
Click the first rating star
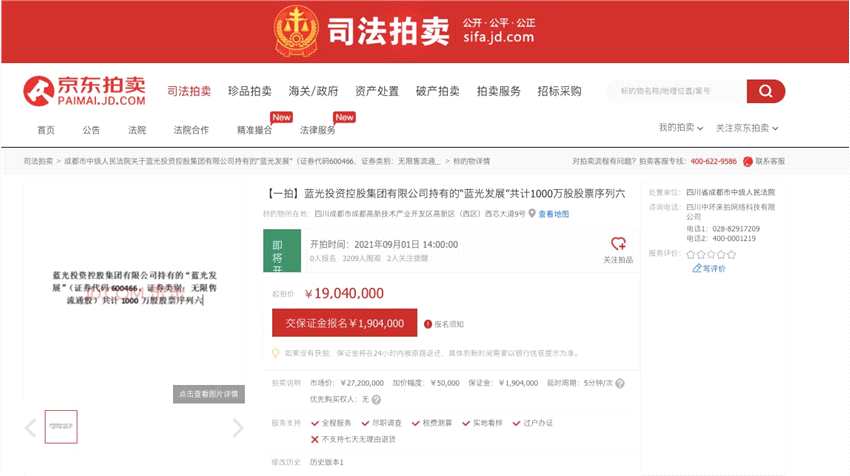[691, 254]
